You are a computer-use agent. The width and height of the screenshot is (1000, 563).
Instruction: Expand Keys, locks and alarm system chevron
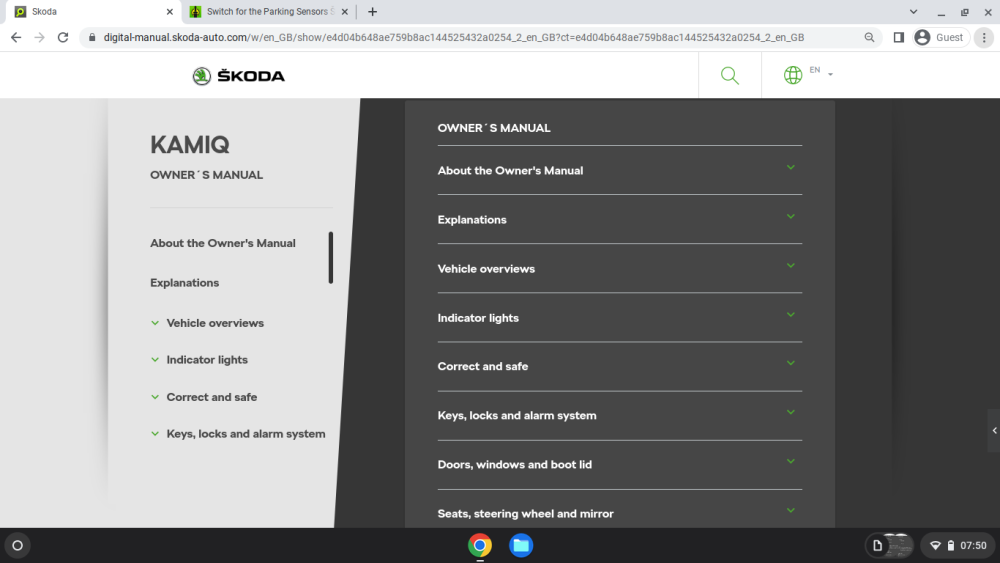[x=791, y=413]
